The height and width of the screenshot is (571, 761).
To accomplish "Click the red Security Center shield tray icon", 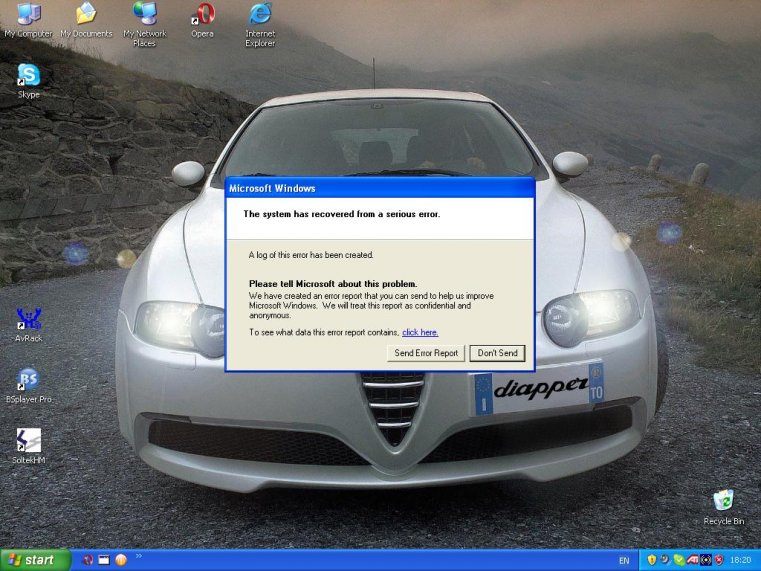I will 718,560.
